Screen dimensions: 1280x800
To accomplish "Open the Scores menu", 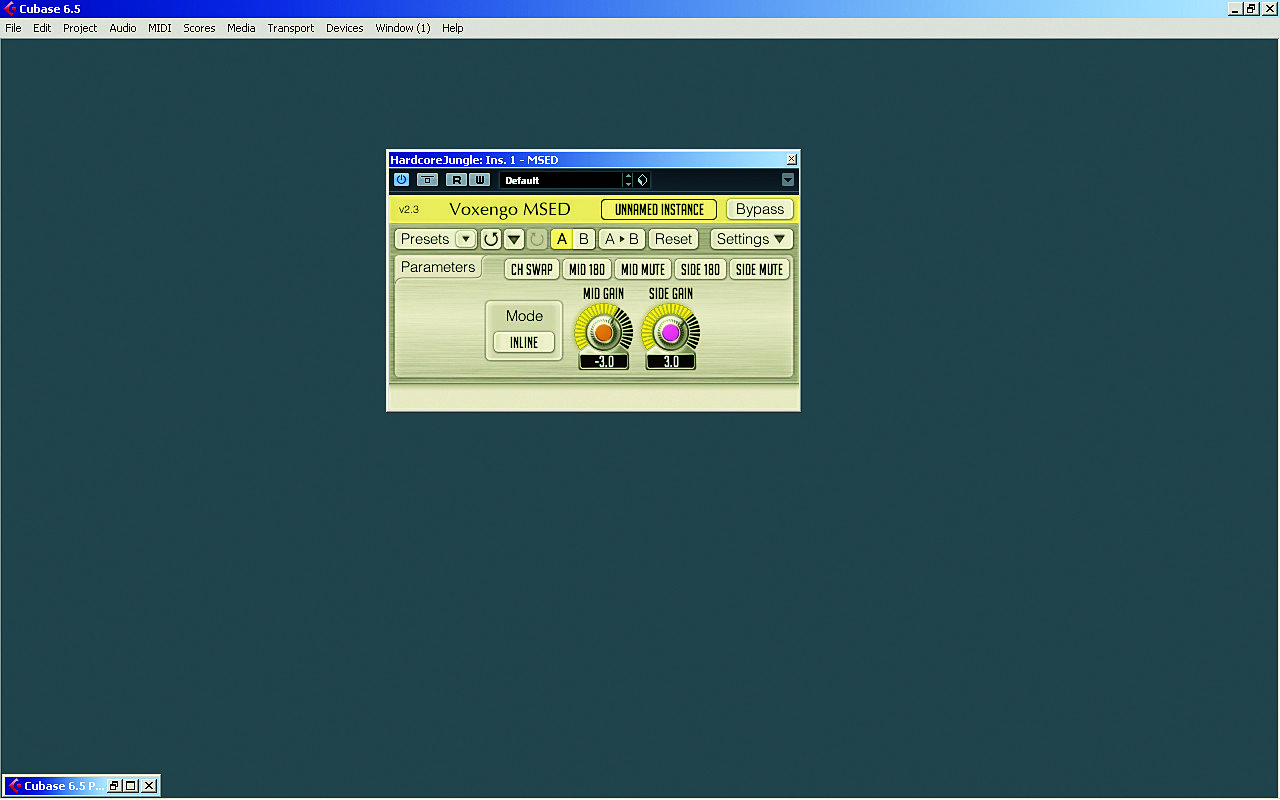I will click(x=199, y=28).
